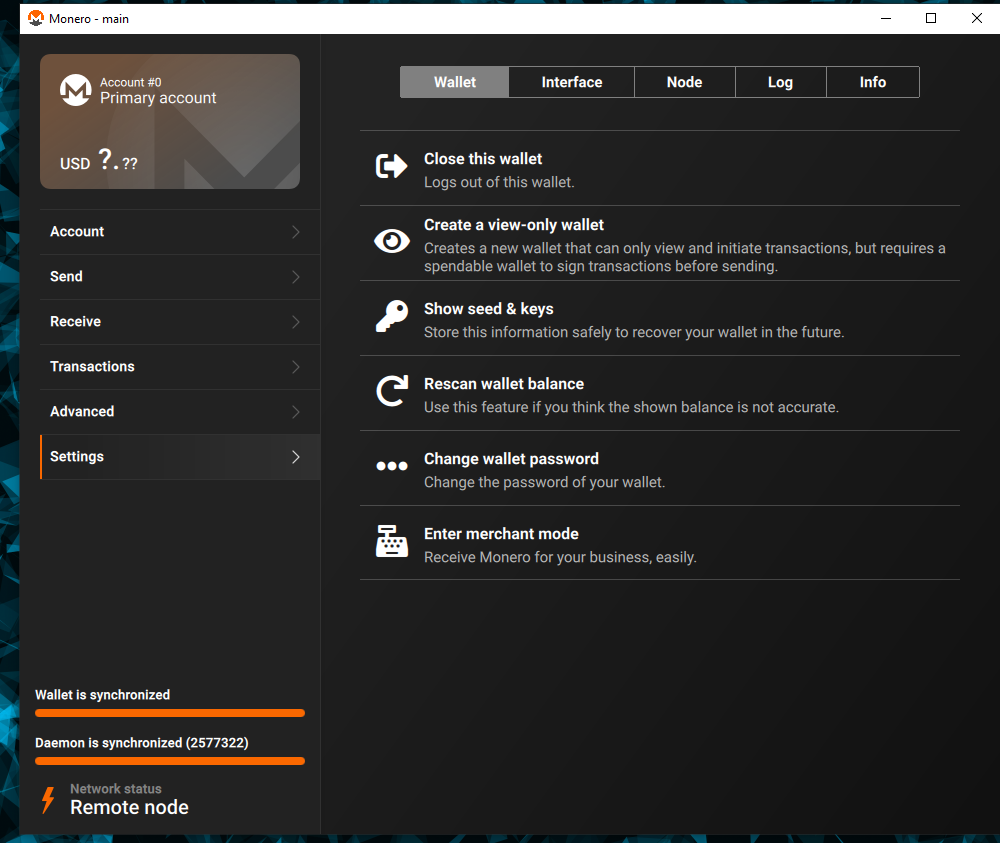Click the key icon for seed & keys

click(392, 316)
